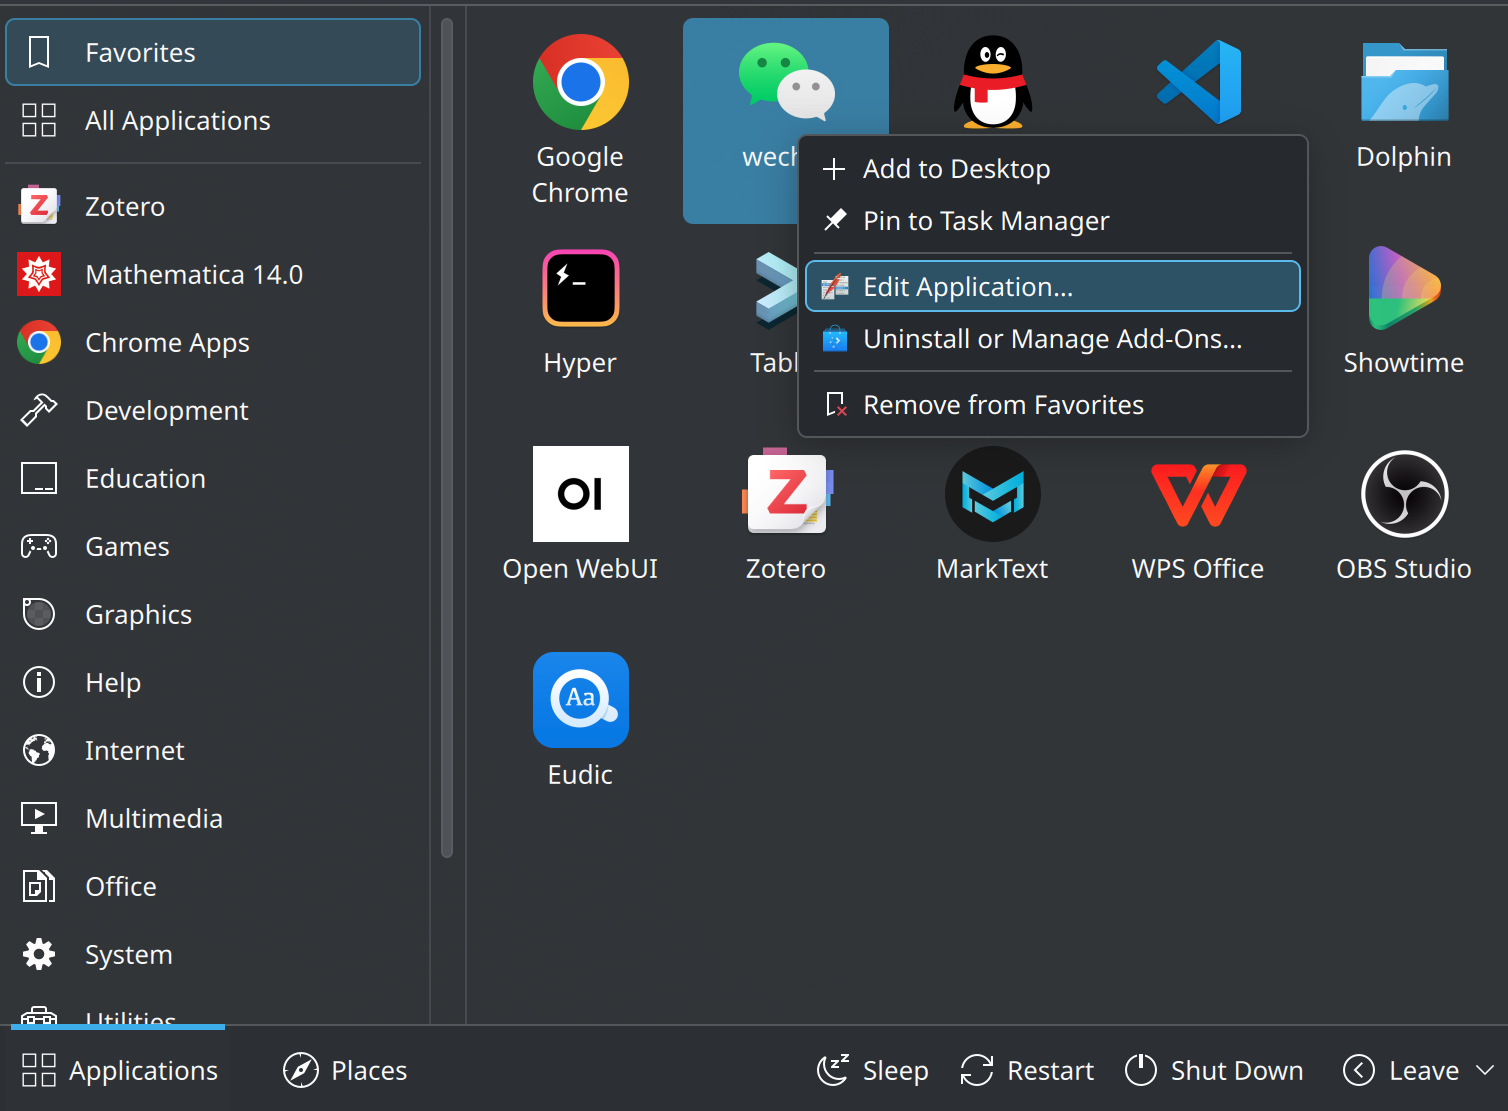The height and width of the screenshot is (1111, 1508).
Task: Open the Development category
Action: coord(166,410)
